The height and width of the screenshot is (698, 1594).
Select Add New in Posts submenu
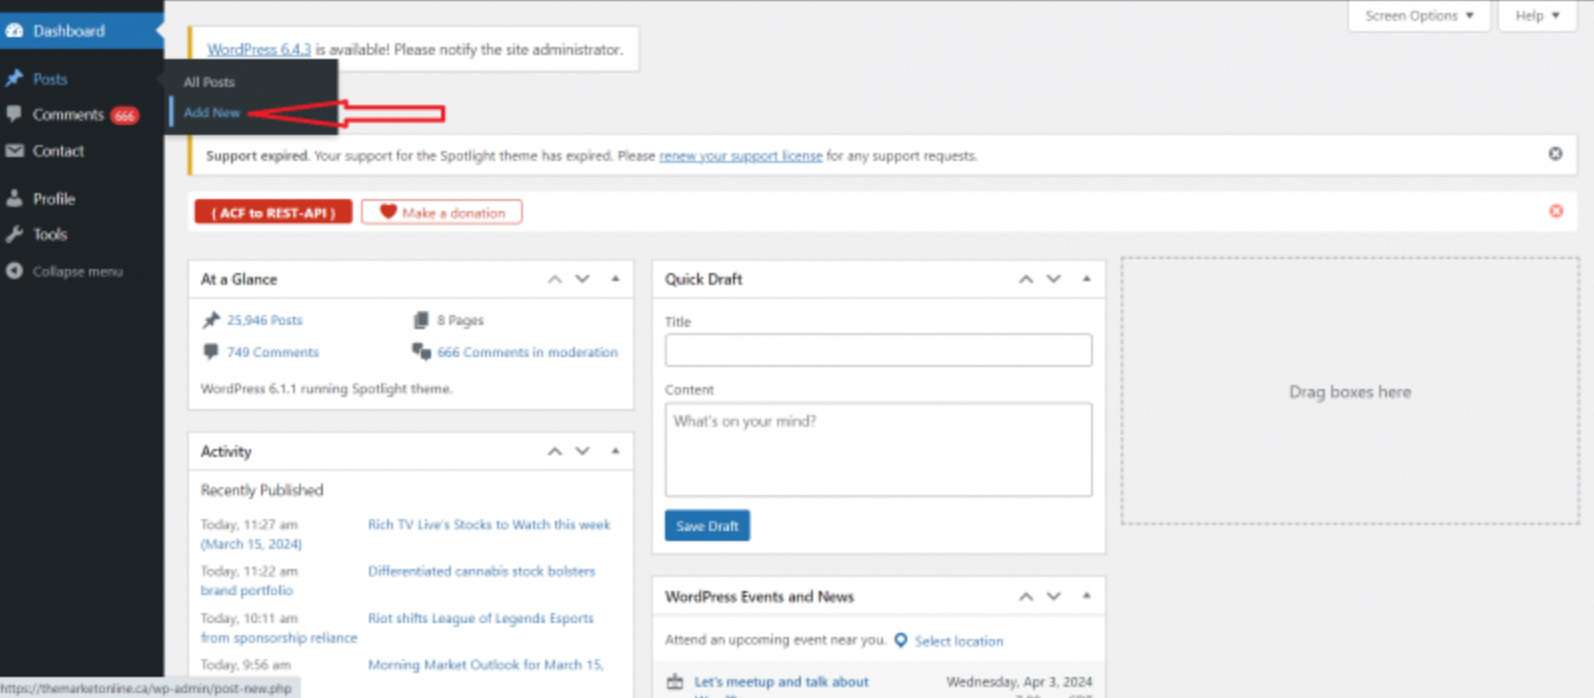(212, 113)
